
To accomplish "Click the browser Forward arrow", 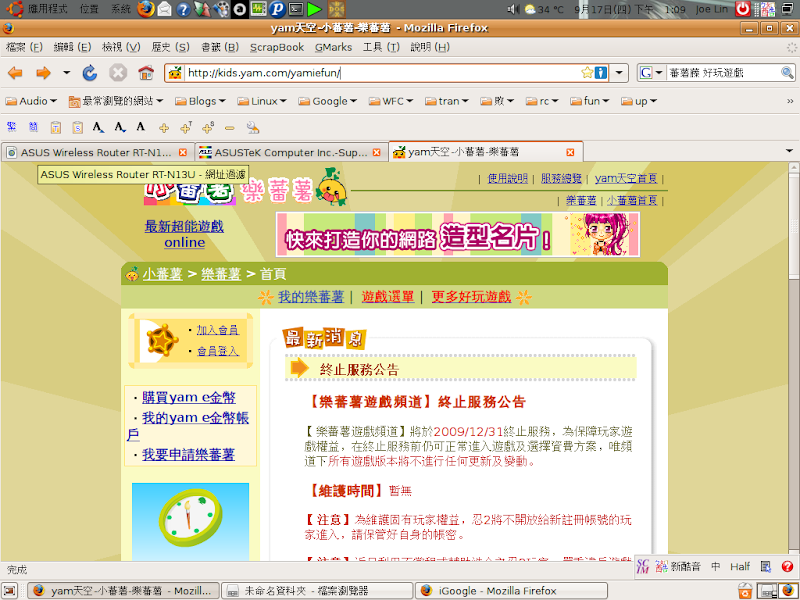I will coord(43,73).
